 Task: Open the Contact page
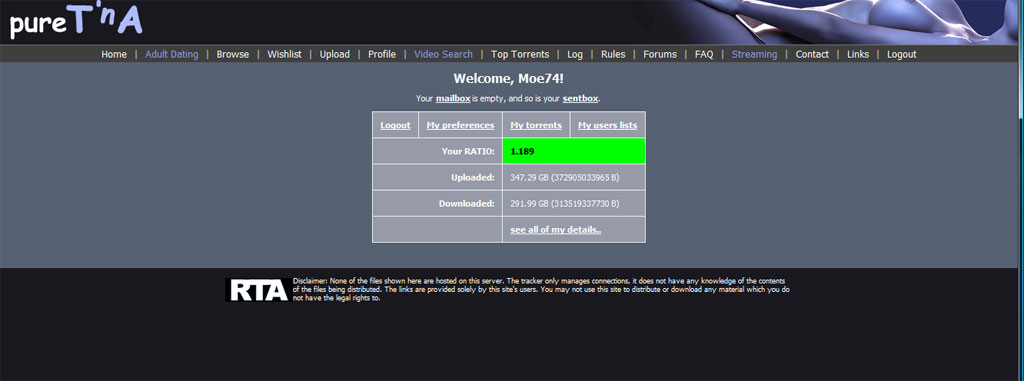point(812,54)
